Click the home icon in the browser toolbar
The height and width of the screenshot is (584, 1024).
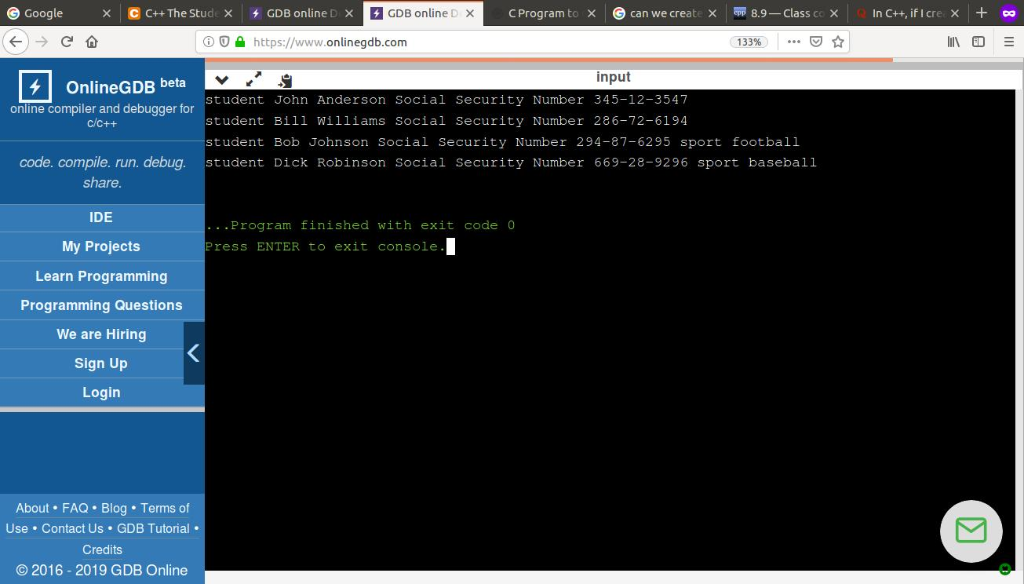click(x=90, y=41)
